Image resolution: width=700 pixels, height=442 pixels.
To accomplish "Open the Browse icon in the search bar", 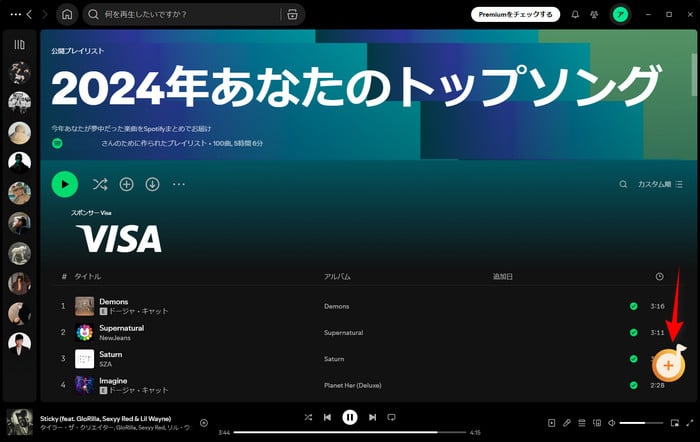I will coord(292,14).
